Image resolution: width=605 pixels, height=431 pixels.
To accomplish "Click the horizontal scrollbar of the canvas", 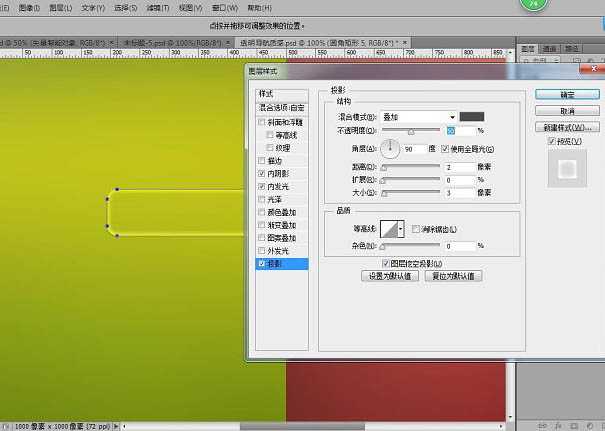I will coord(302,426).
